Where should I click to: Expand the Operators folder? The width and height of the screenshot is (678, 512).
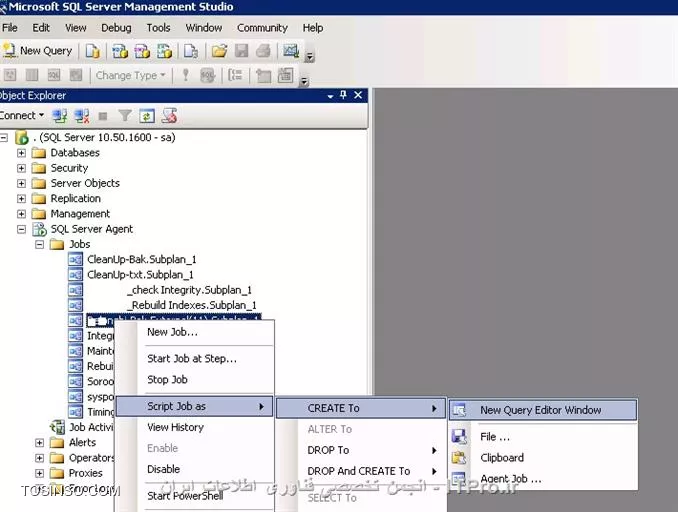pos(39,458)
